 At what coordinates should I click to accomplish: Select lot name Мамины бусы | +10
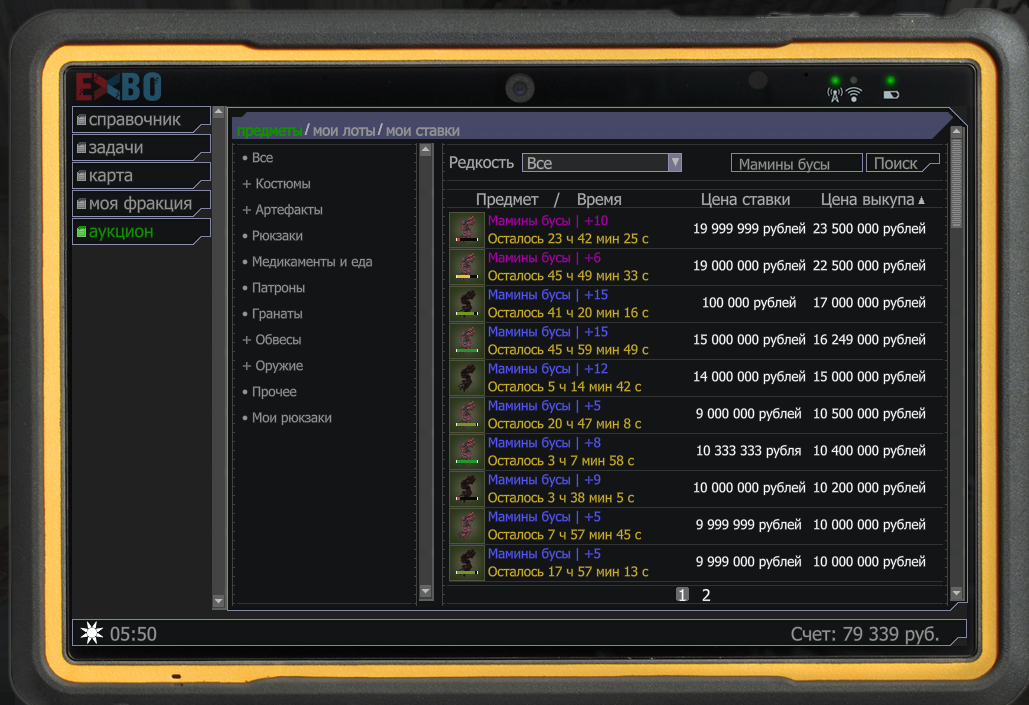coord(548,221)
